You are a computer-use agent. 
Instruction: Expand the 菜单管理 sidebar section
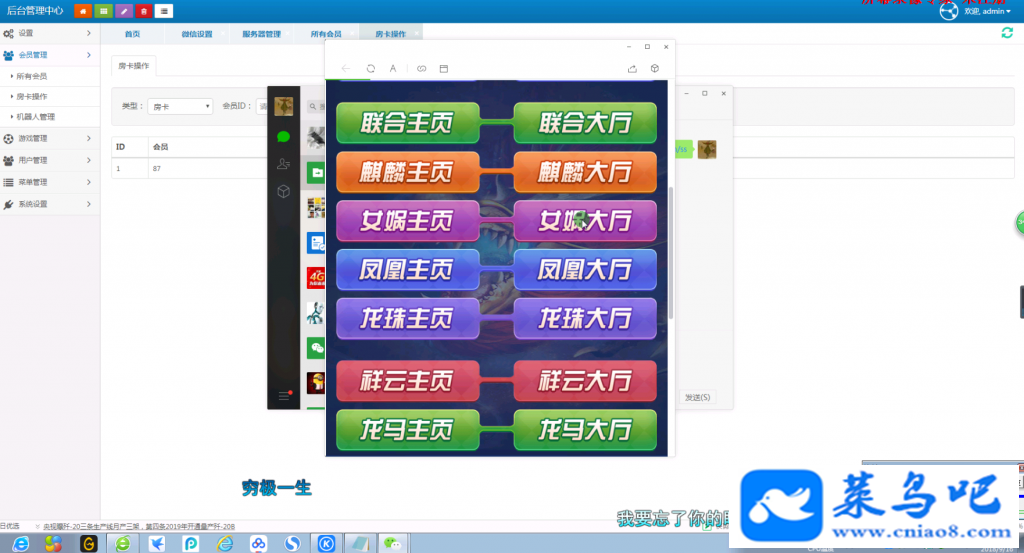(x=50, y=182)
